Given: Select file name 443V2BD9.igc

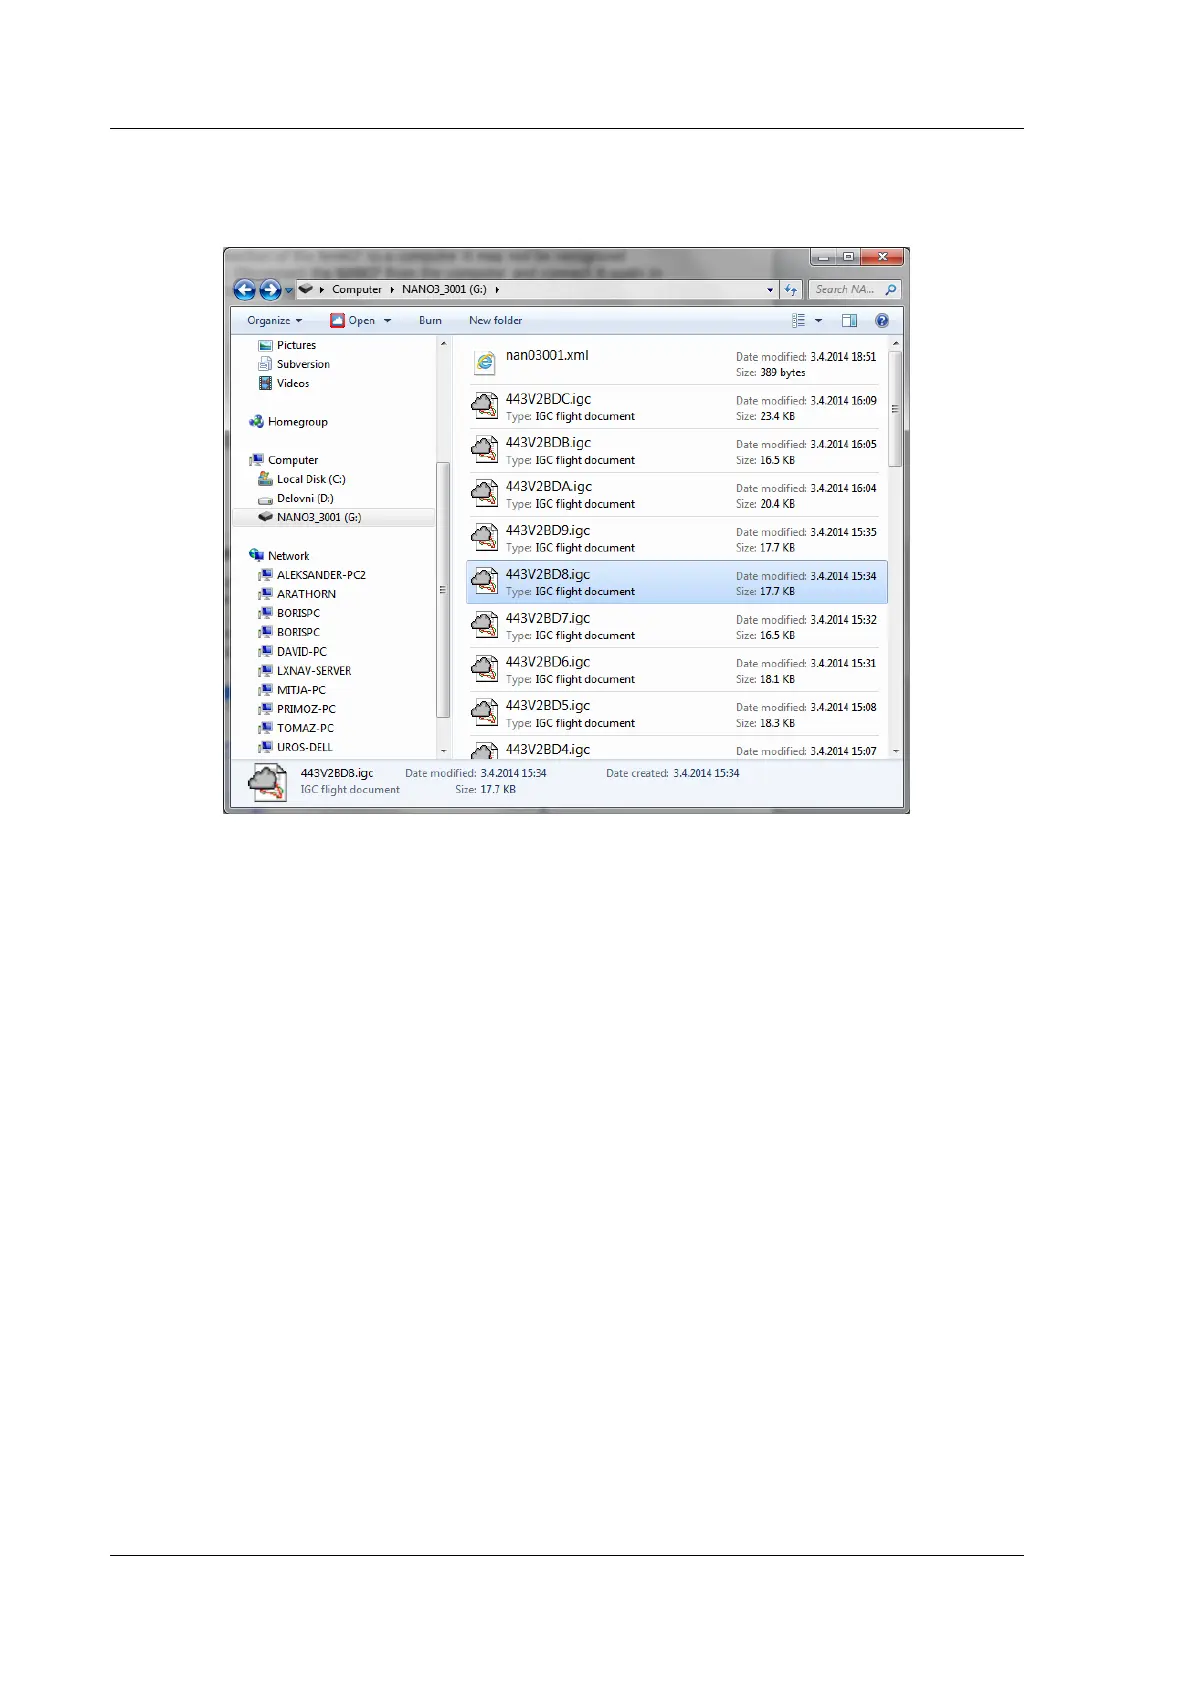Looking at the screenshot, I should pyautogui.click(x=548, y=531).
